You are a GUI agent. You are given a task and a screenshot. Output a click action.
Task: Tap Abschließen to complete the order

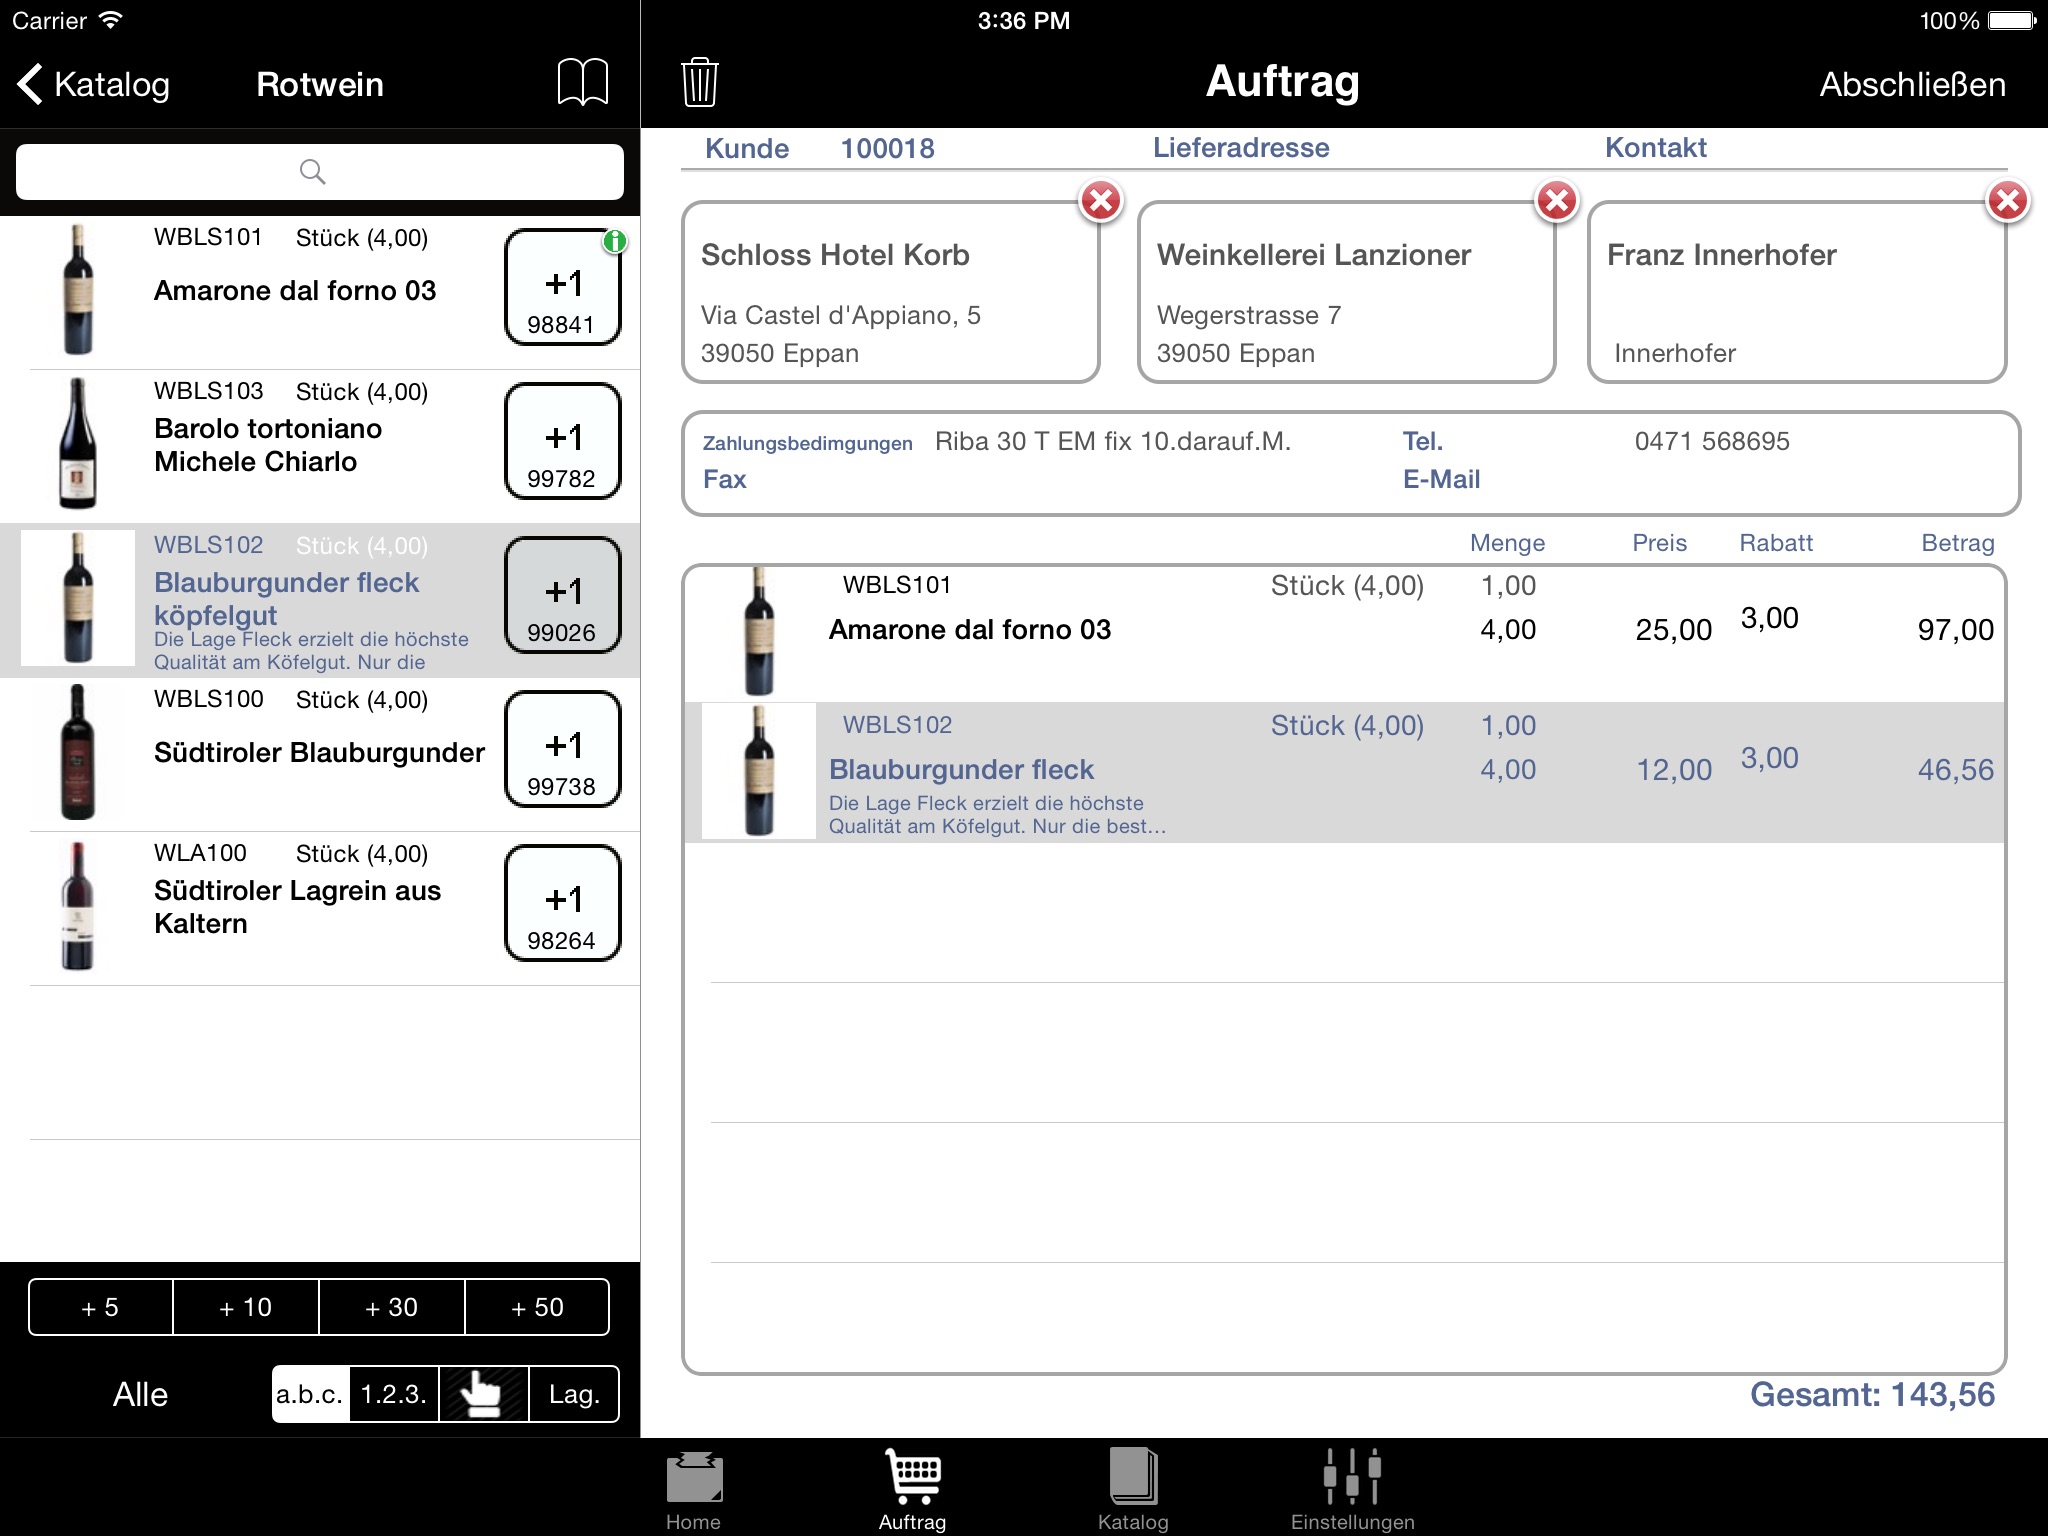1912,84
